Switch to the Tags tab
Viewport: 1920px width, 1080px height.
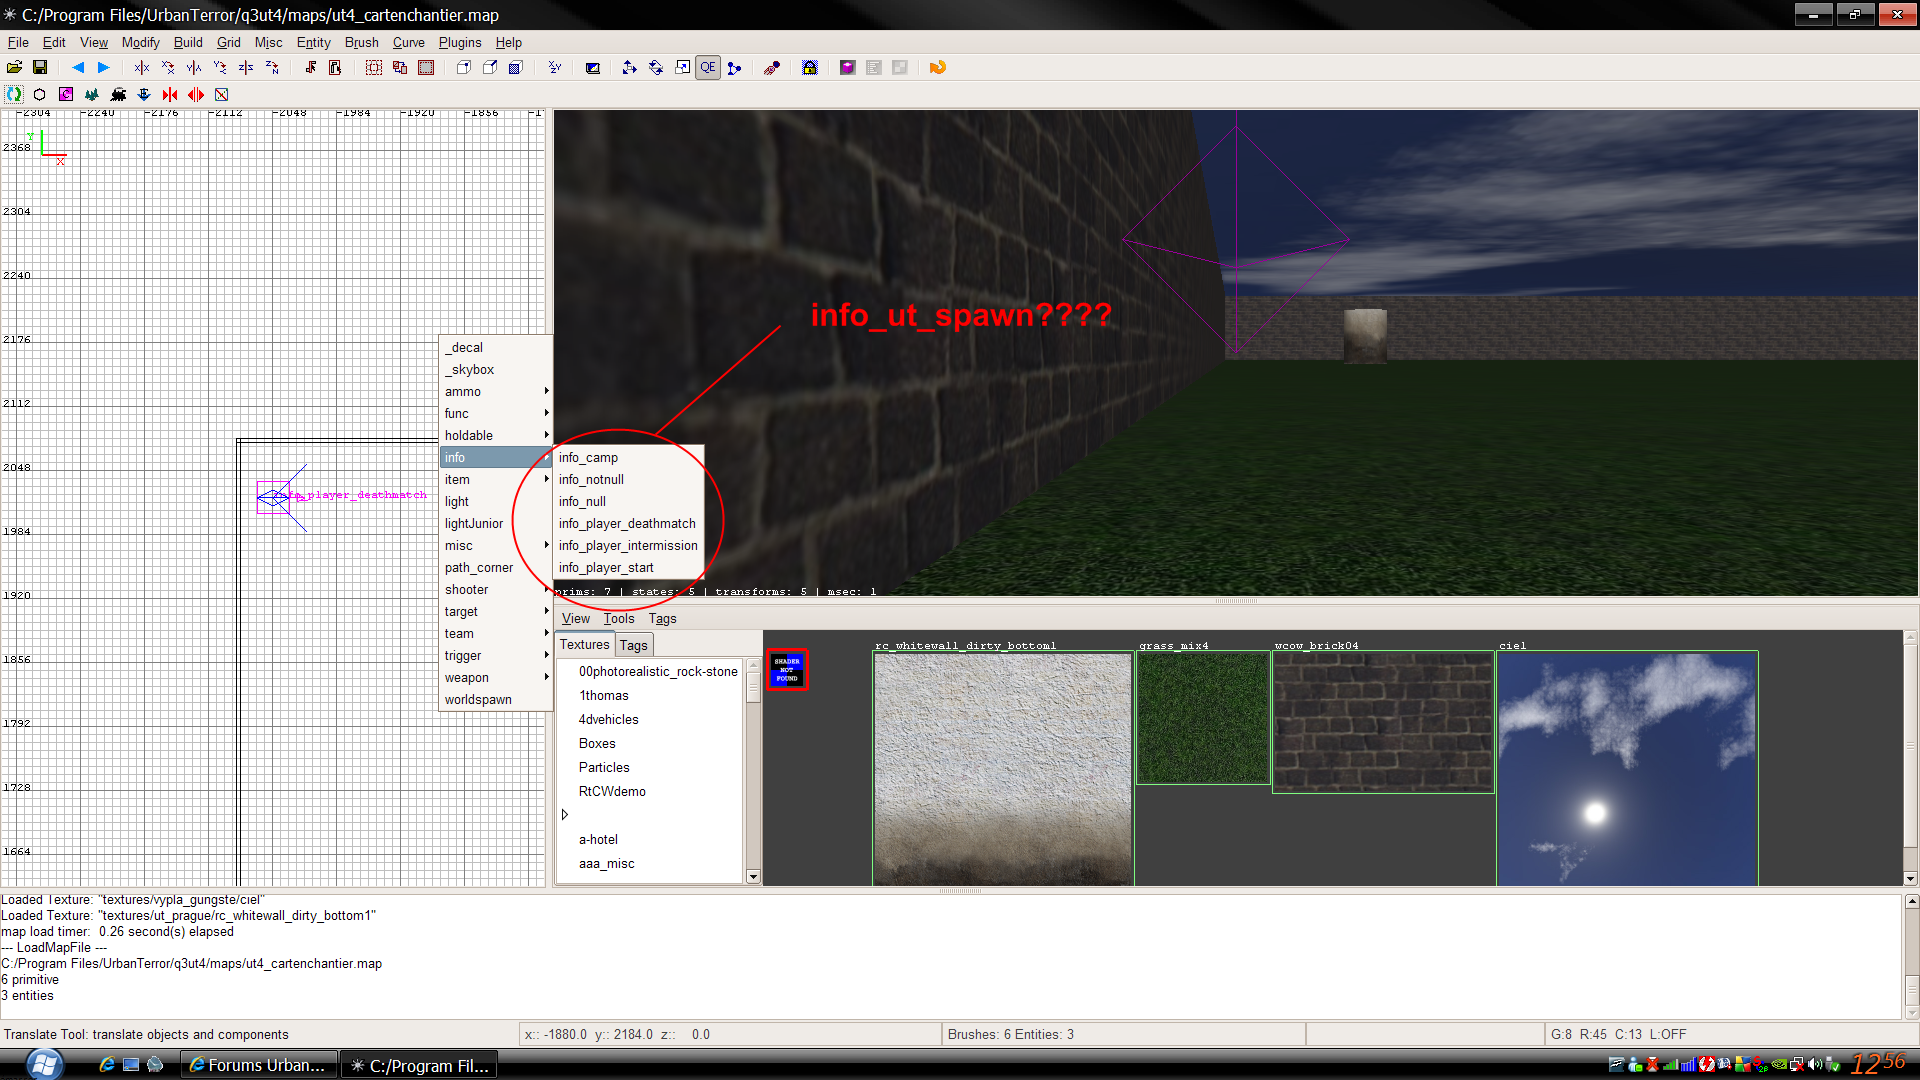click(634, 645)
